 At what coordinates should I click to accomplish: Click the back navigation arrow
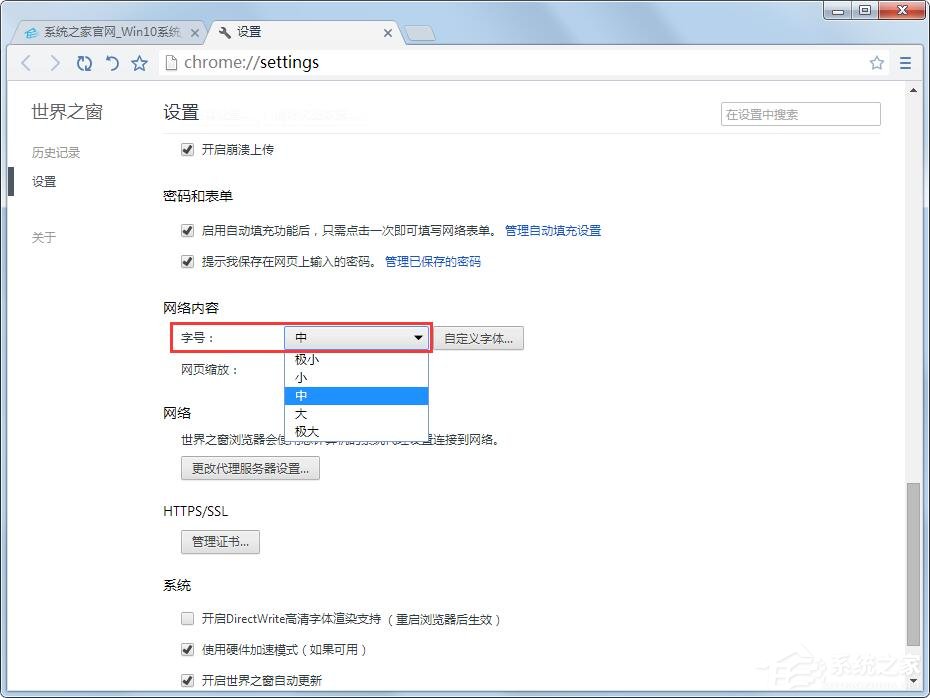(x=26, y=62)
